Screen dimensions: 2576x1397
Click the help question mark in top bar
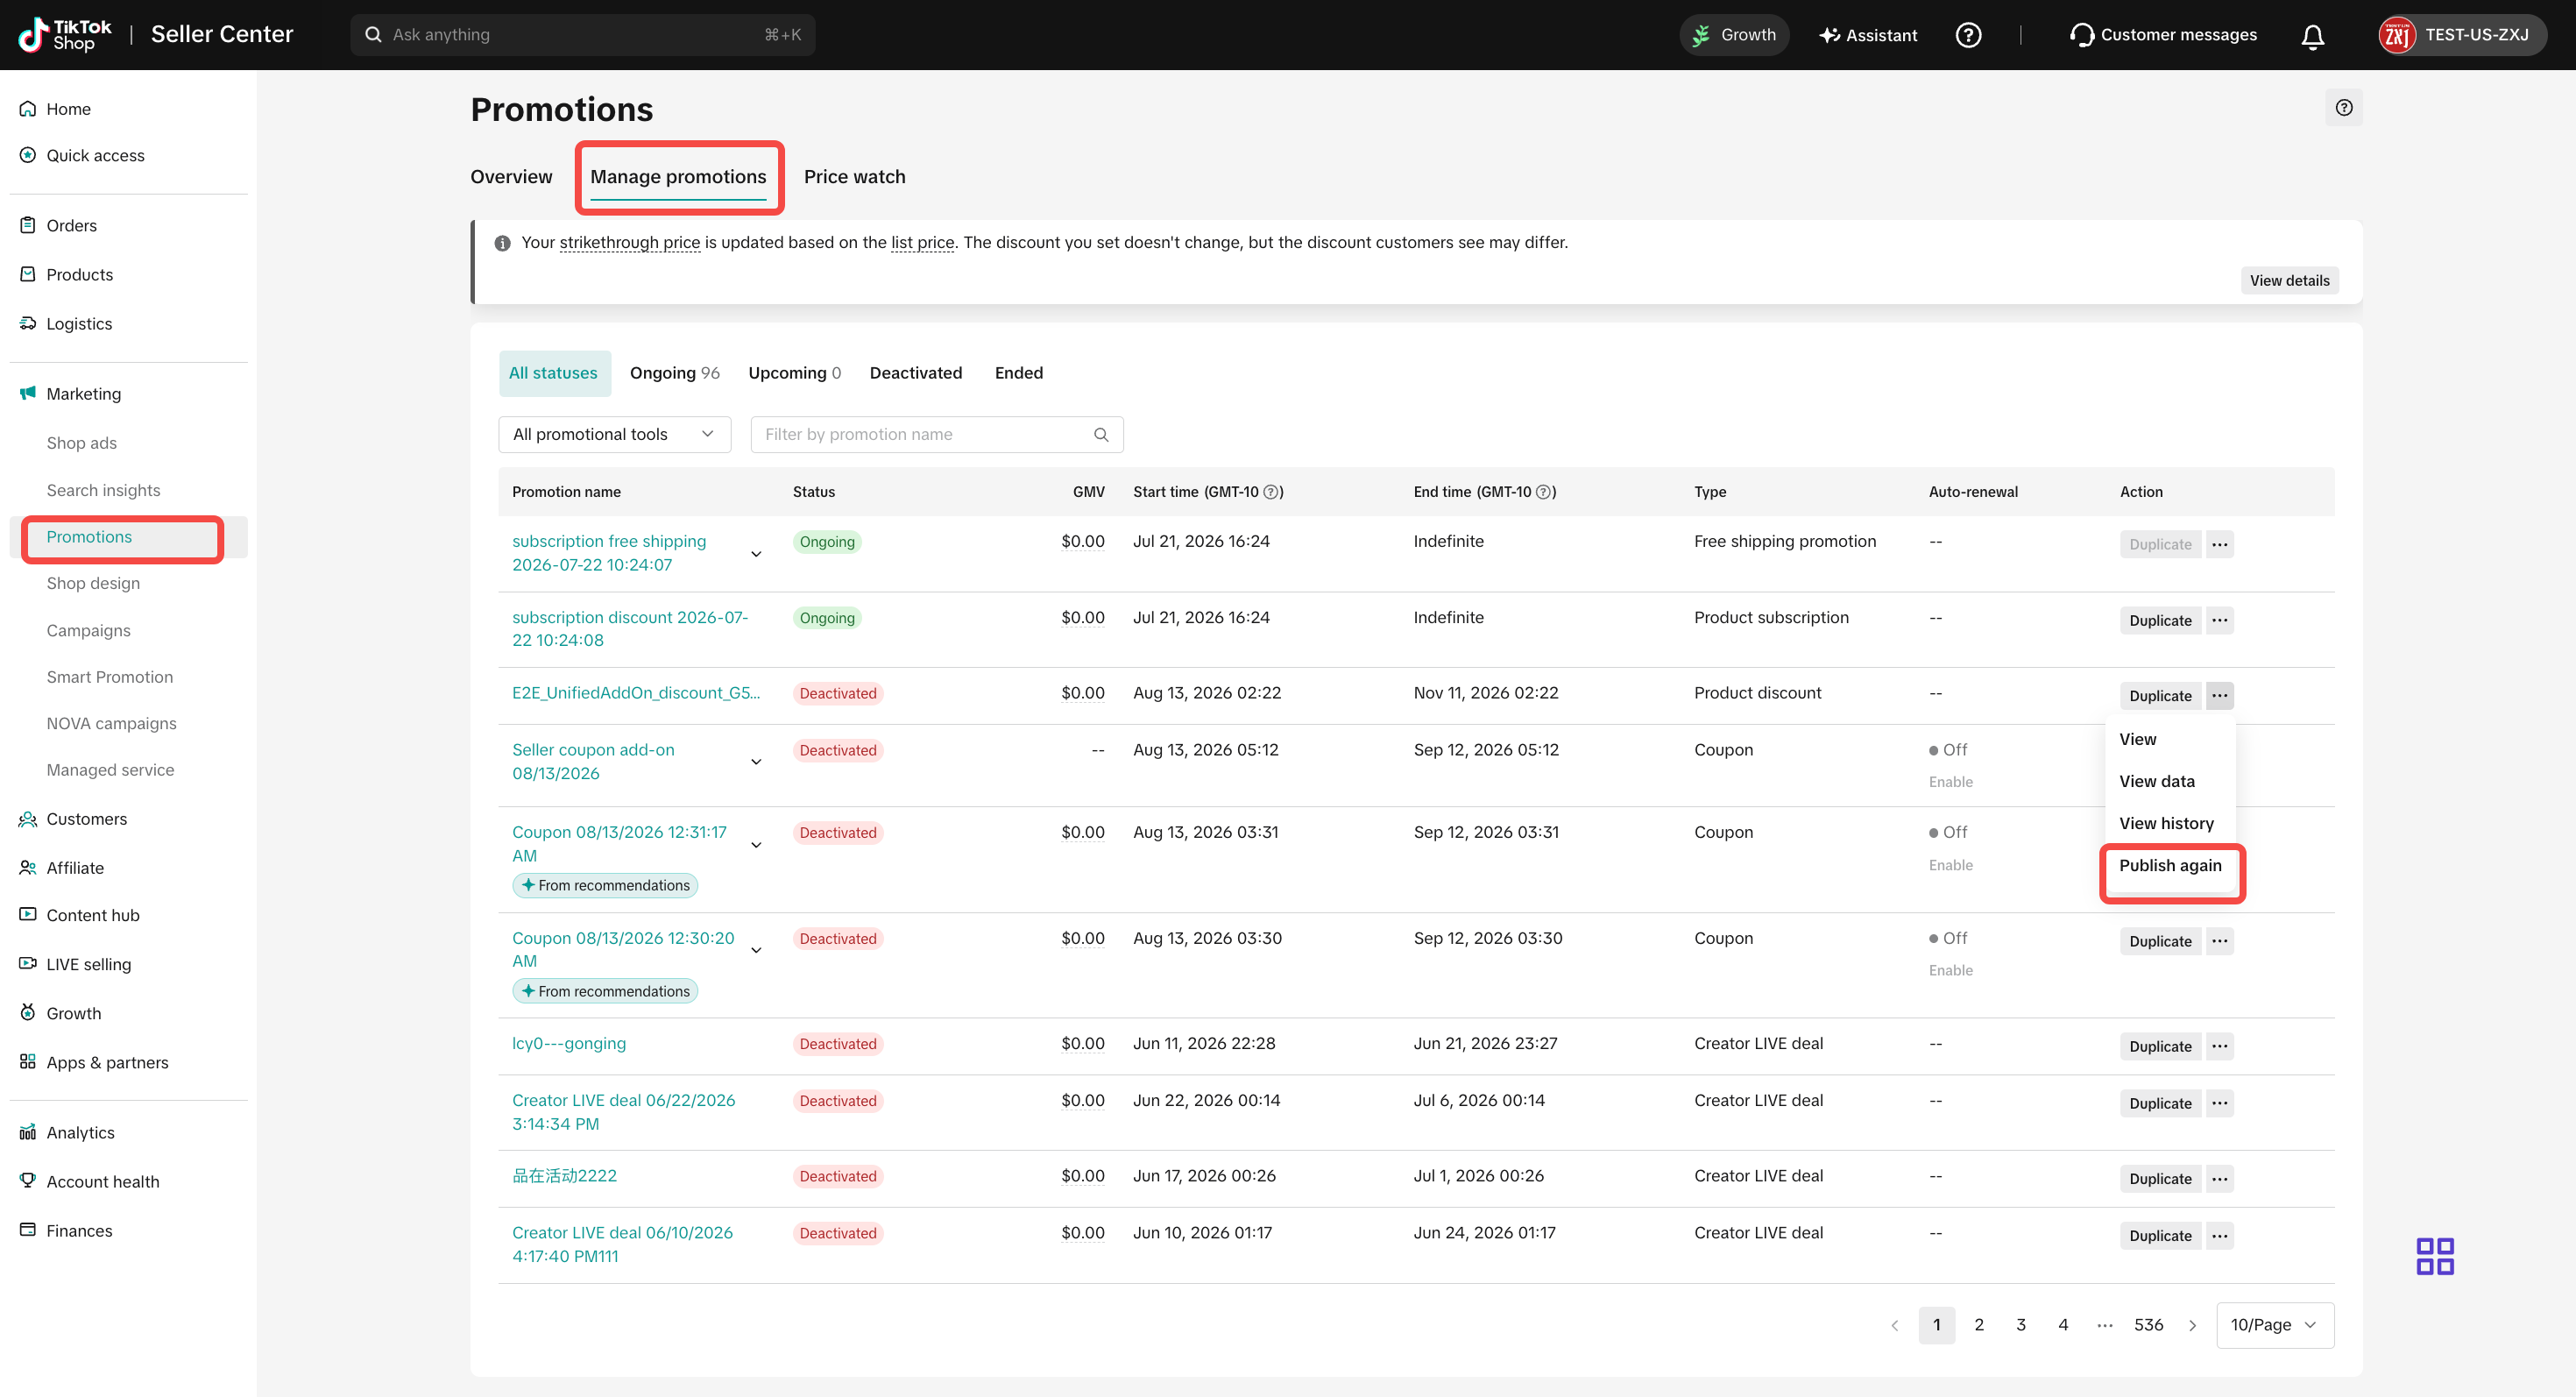point(1968,35)
